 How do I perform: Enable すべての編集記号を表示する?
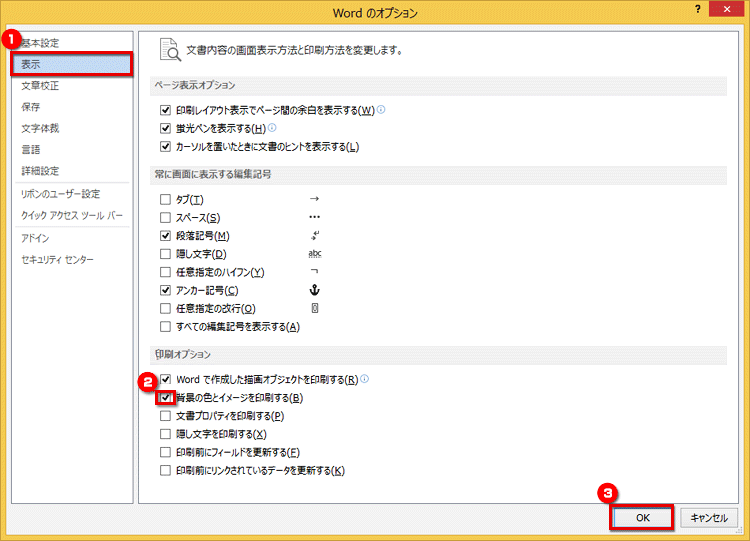(165, 327)
